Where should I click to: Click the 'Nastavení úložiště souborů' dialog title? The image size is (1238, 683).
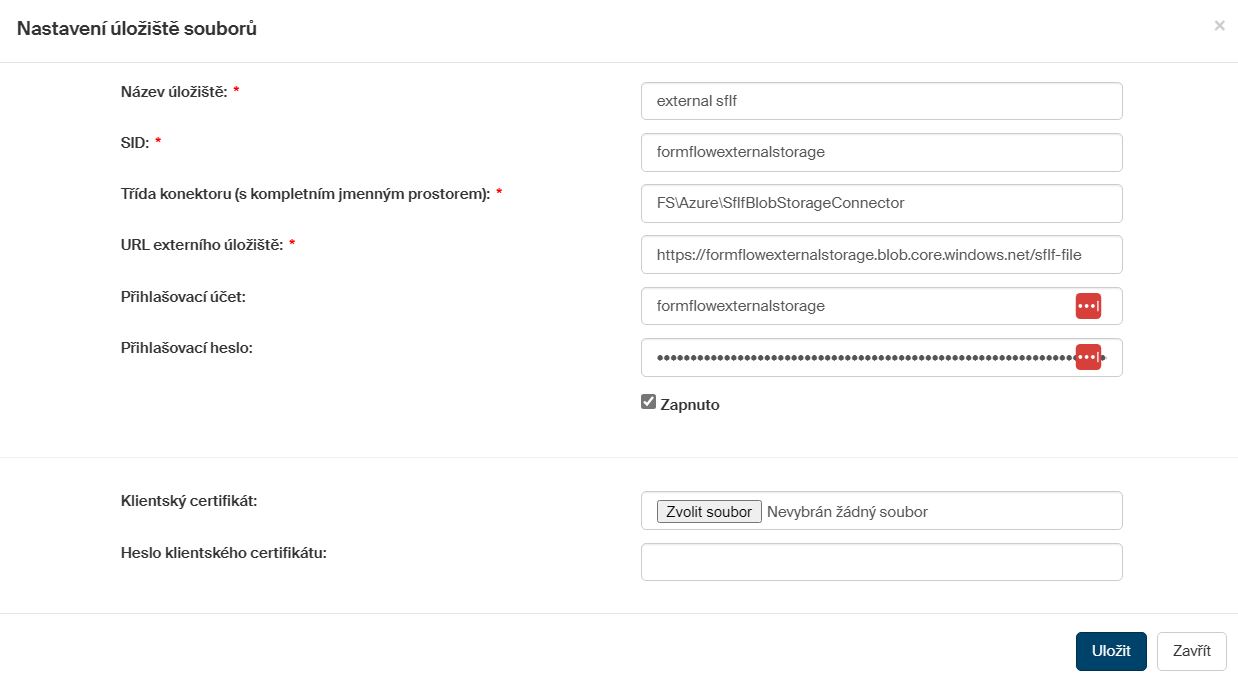click(x=137, y=29)
